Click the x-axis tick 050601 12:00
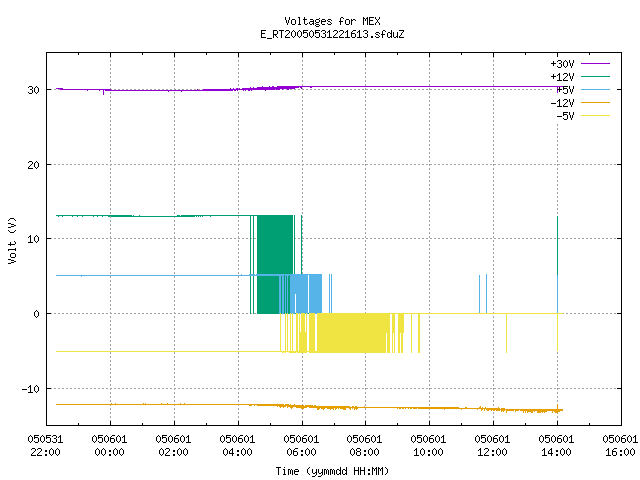 [492, 446]
